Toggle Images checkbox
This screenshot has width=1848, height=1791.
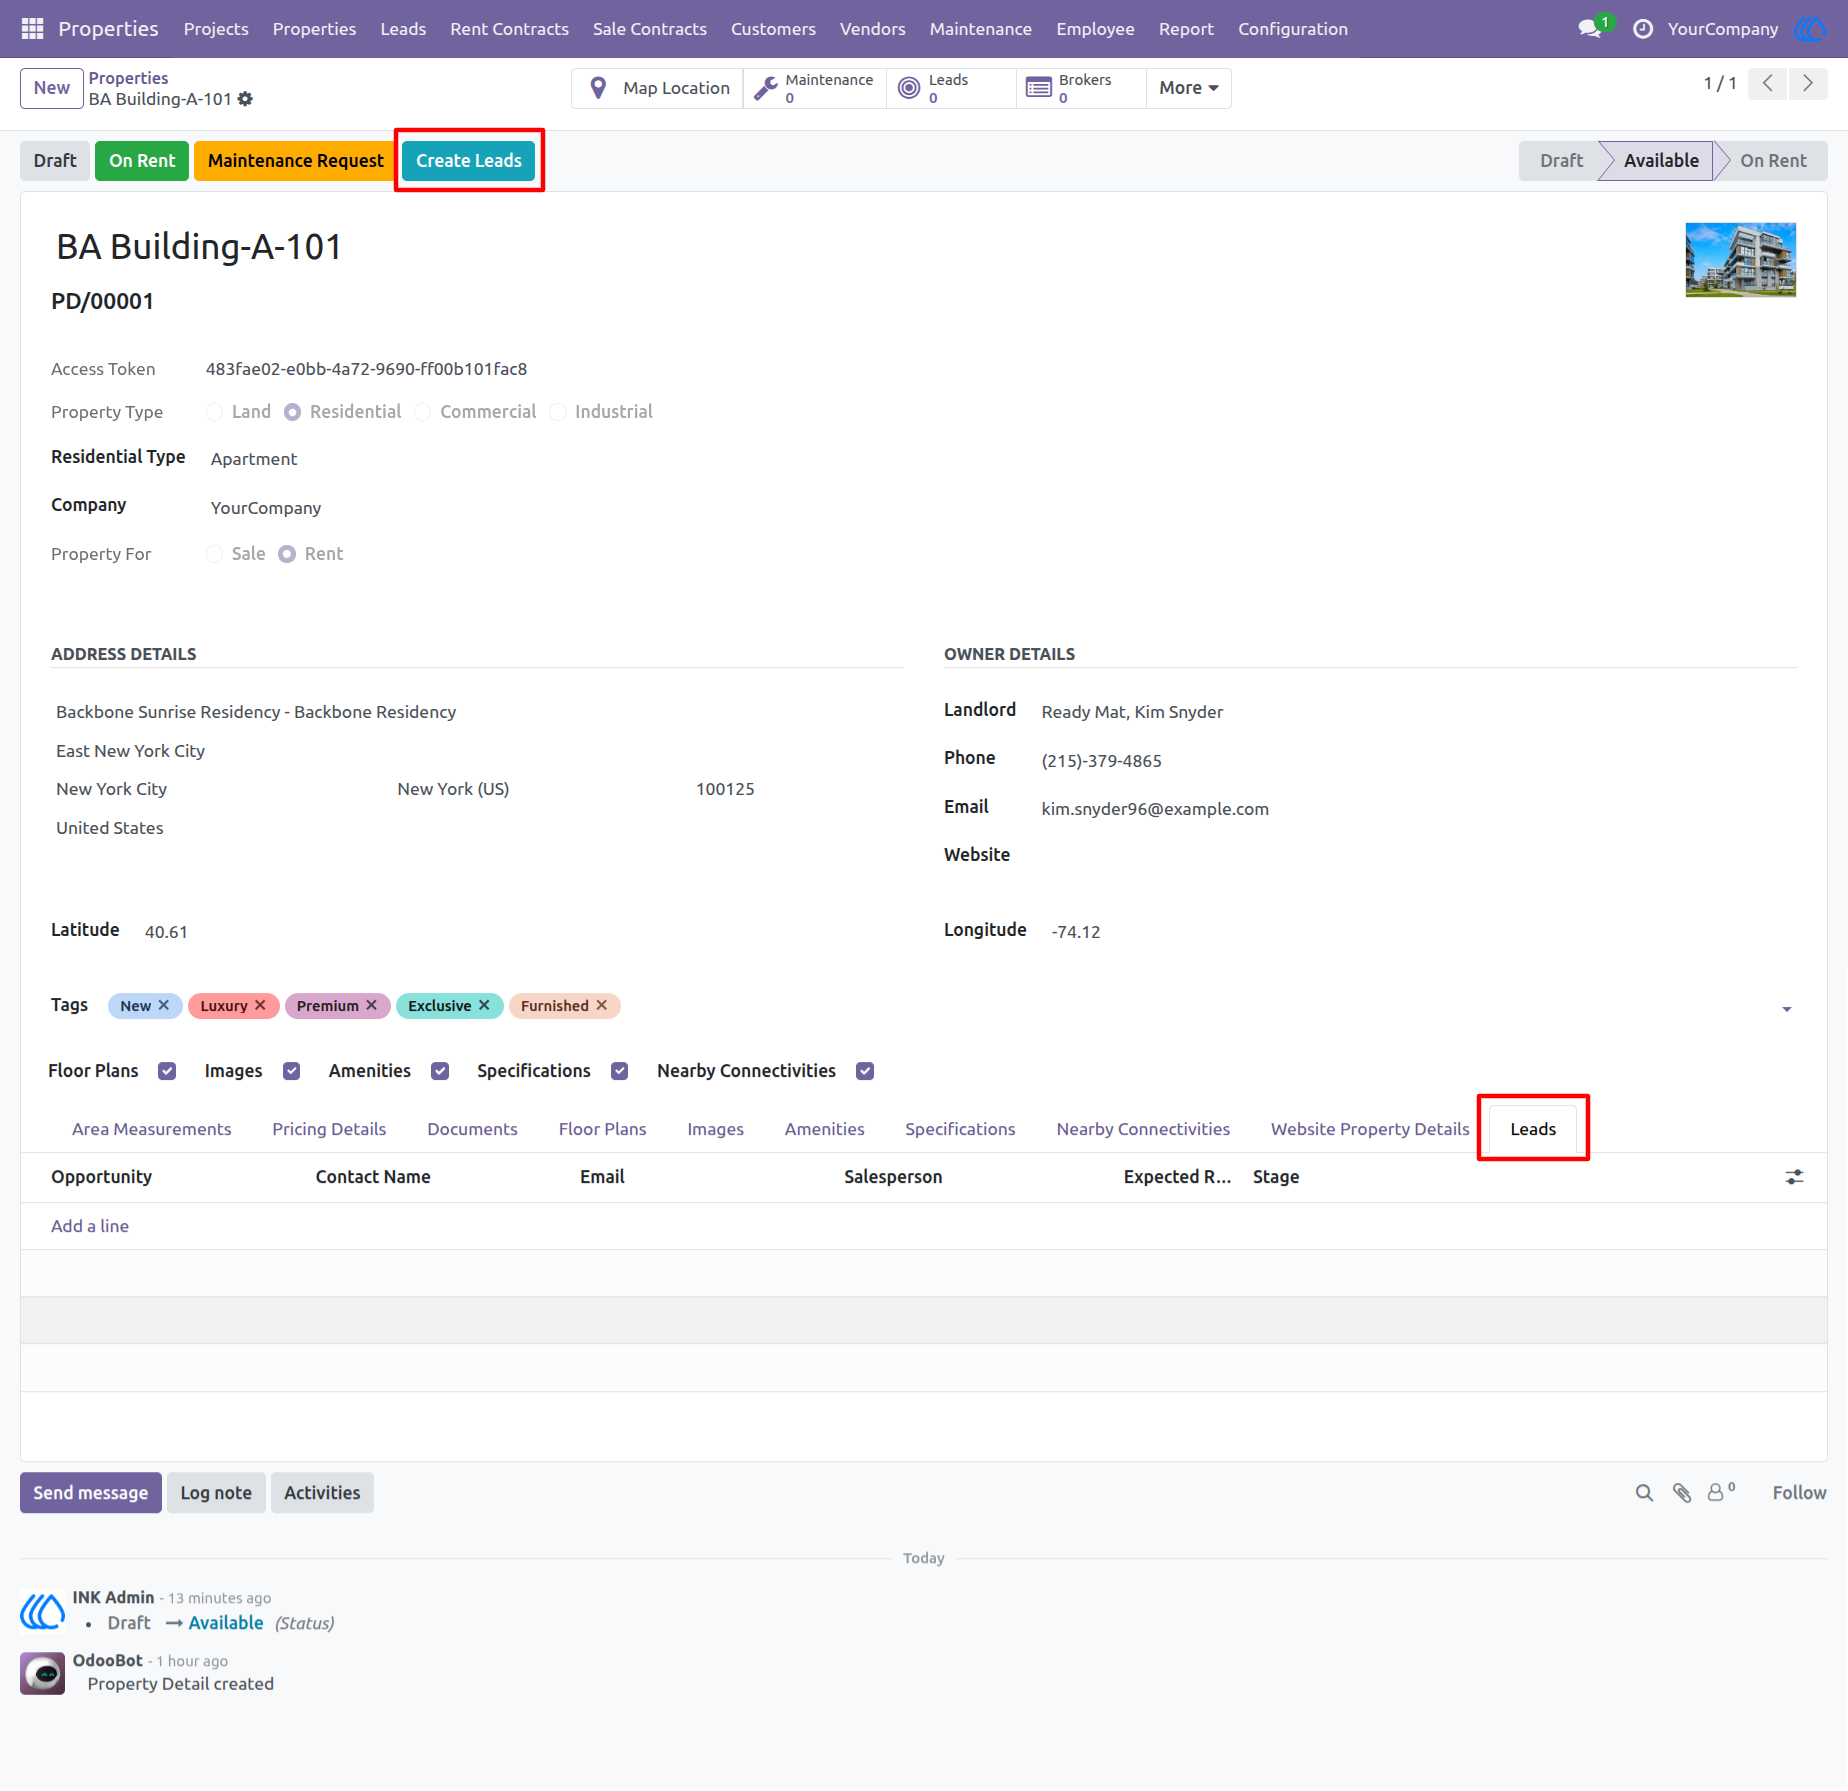[x=292, y=1072]
